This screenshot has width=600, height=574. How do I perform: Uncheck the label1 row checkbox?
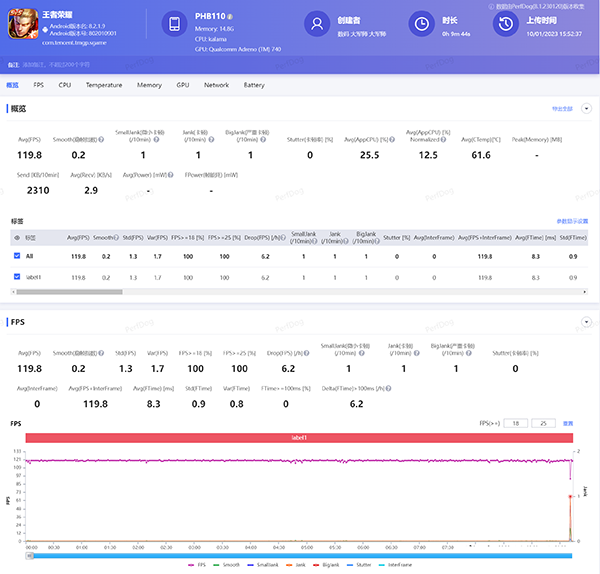(x=15, y=275)
